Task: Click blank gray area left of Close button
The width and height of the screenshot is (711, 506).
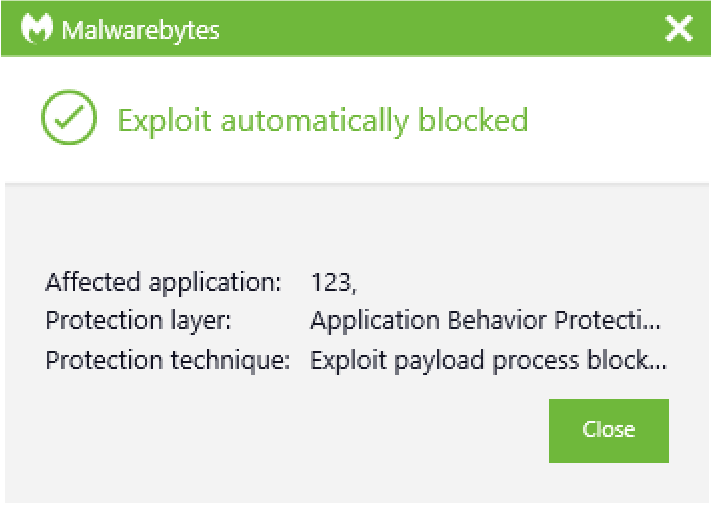Action: (300, 430)
